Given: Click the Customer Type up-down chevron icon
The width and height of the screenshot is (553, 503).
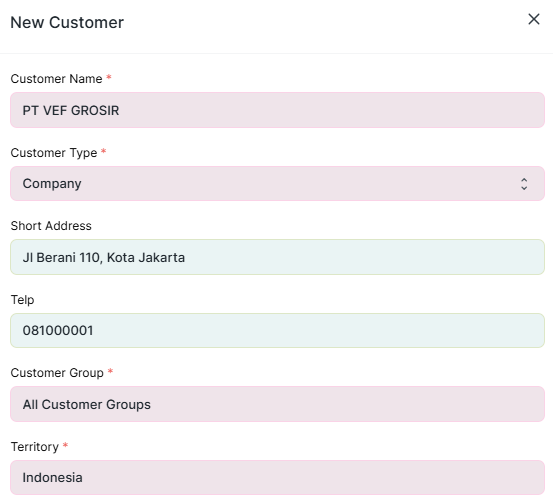Looking at the screenshot, I should click(524, 184).
